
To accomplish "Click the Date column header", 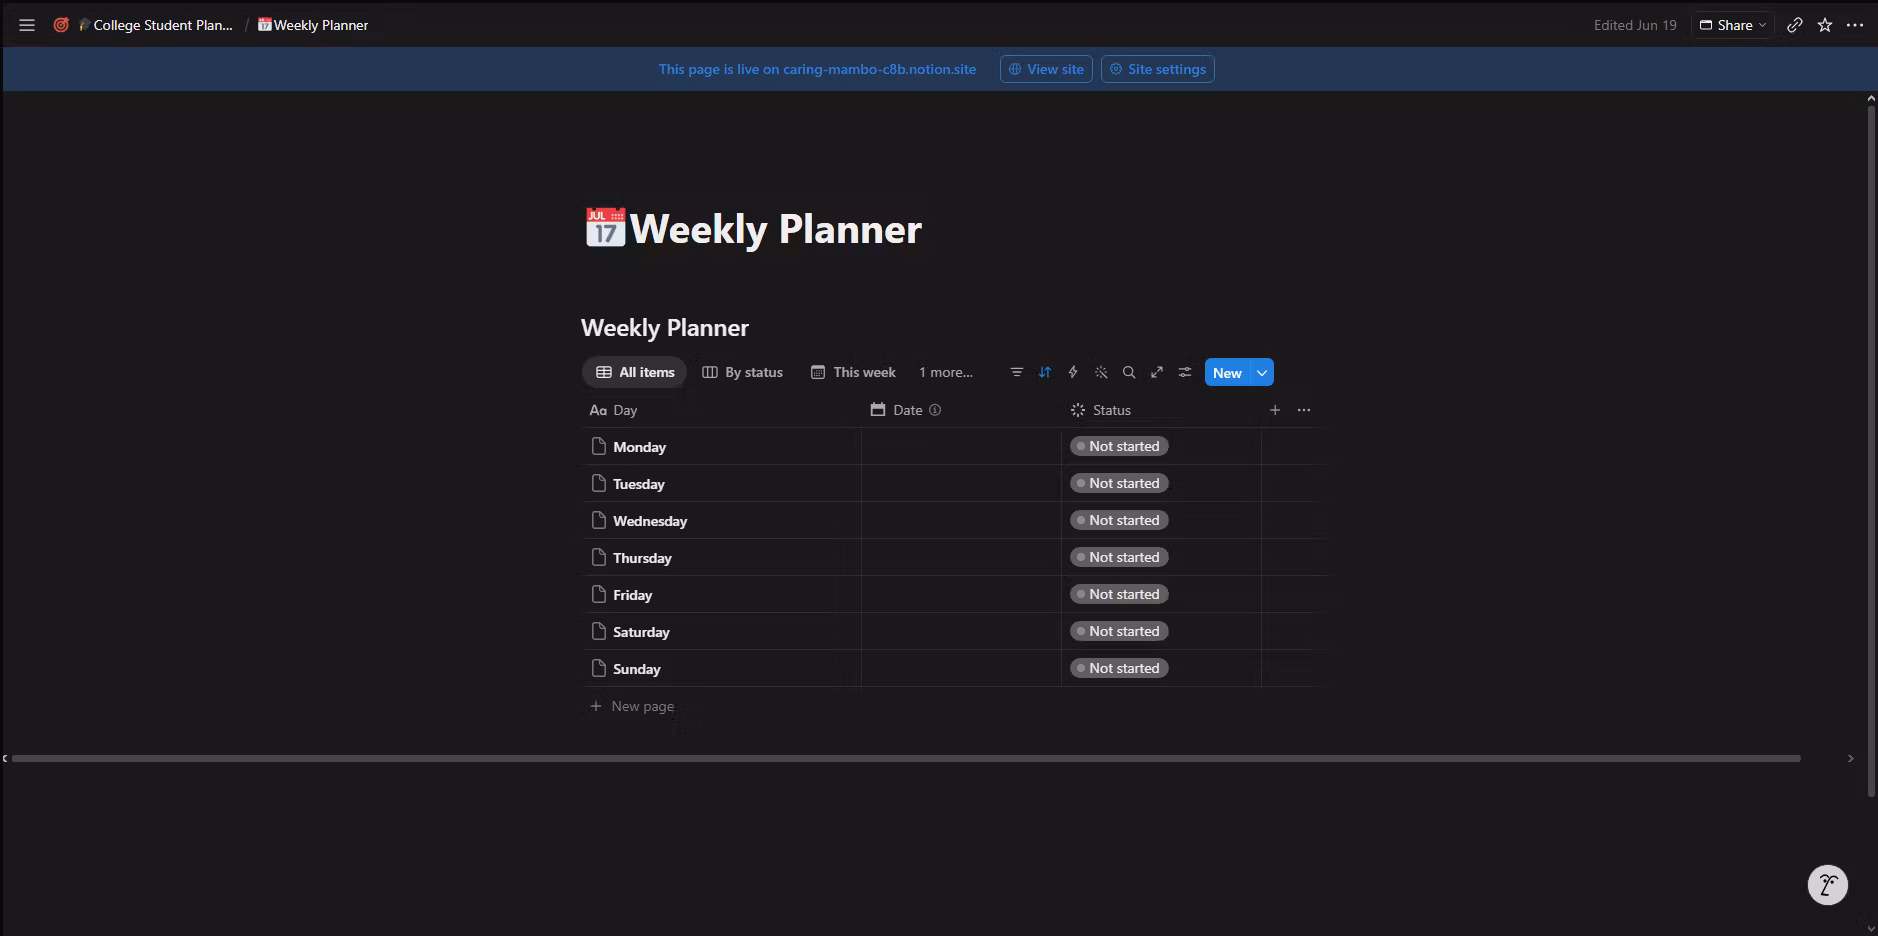I will (961, 410).
